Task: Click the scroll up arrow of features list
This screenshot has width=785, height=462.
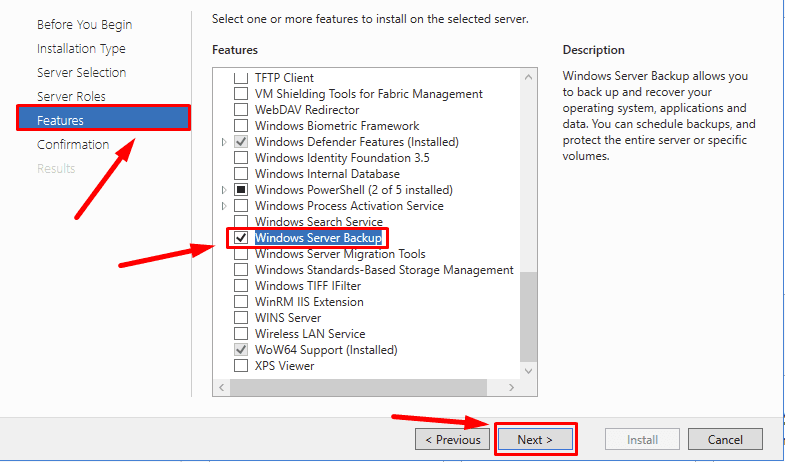Action: [529, 77]
